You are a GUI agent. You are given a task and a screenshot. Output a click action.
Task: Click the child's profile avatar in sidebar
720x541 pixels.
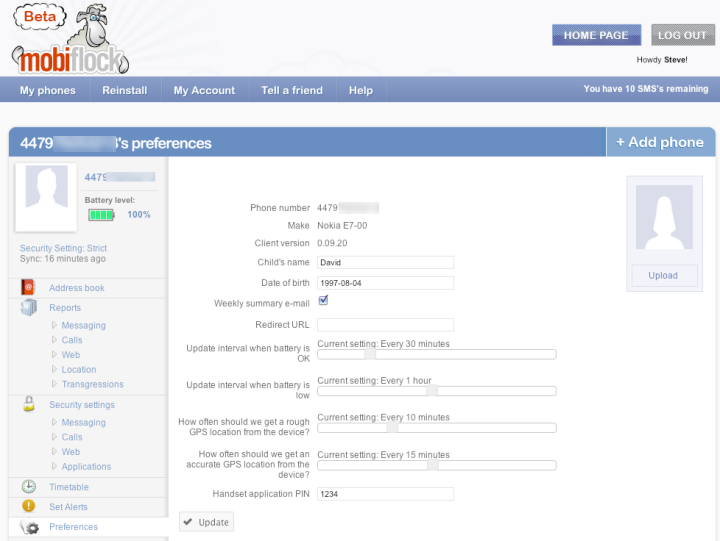coord(46,197)
